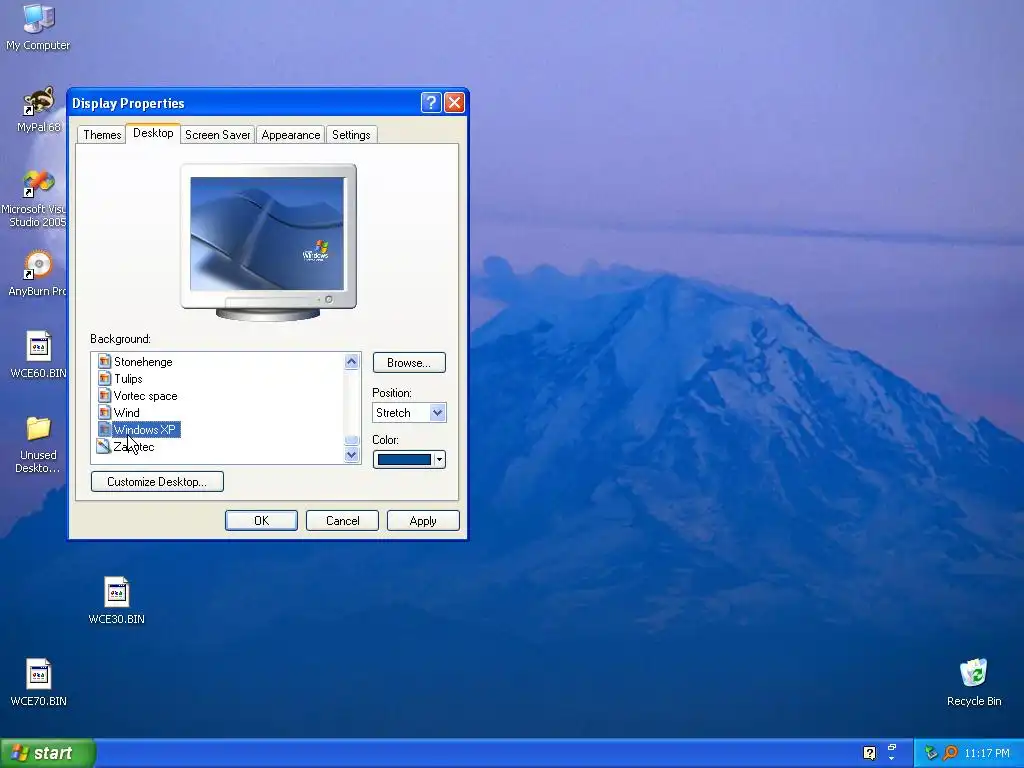Screen dimensions: 1024x768
Task: Switch to the Screen Saver tab
Action: click(x=217, y=135)
